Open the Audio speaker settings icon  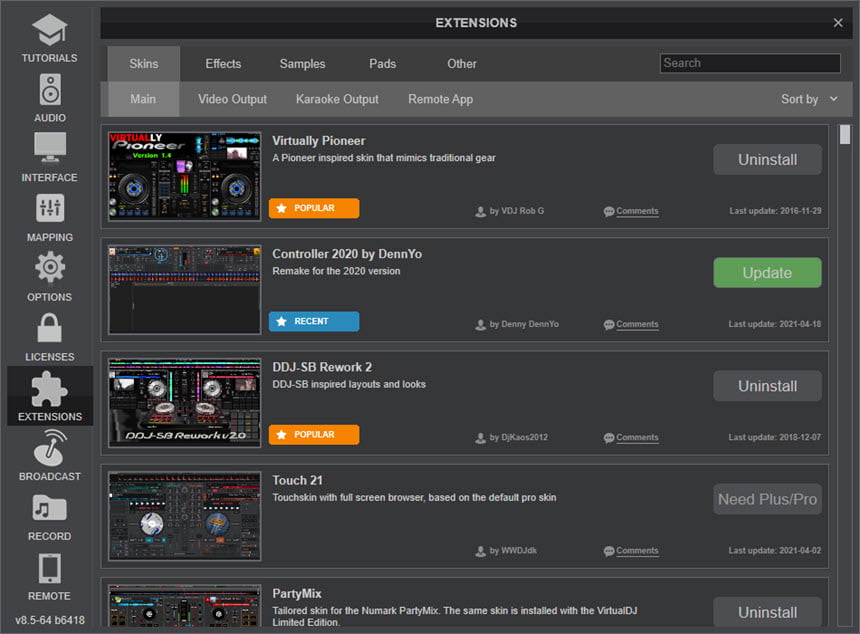[50, 89]
